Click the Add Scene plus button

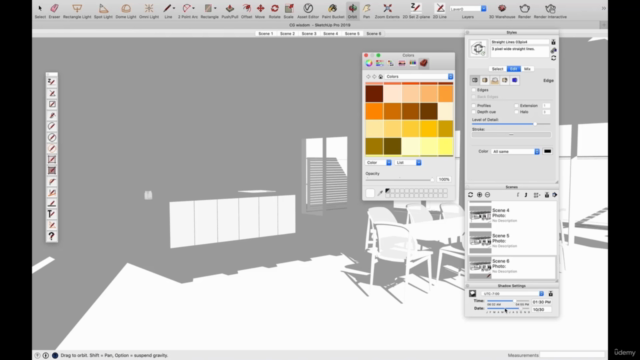tap(480, 195)
